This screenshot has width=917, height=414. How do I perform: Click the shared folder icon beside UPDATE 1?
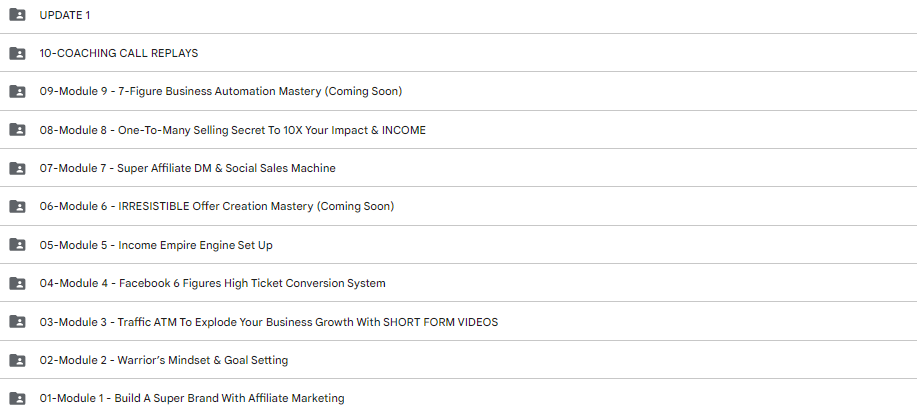18,15
